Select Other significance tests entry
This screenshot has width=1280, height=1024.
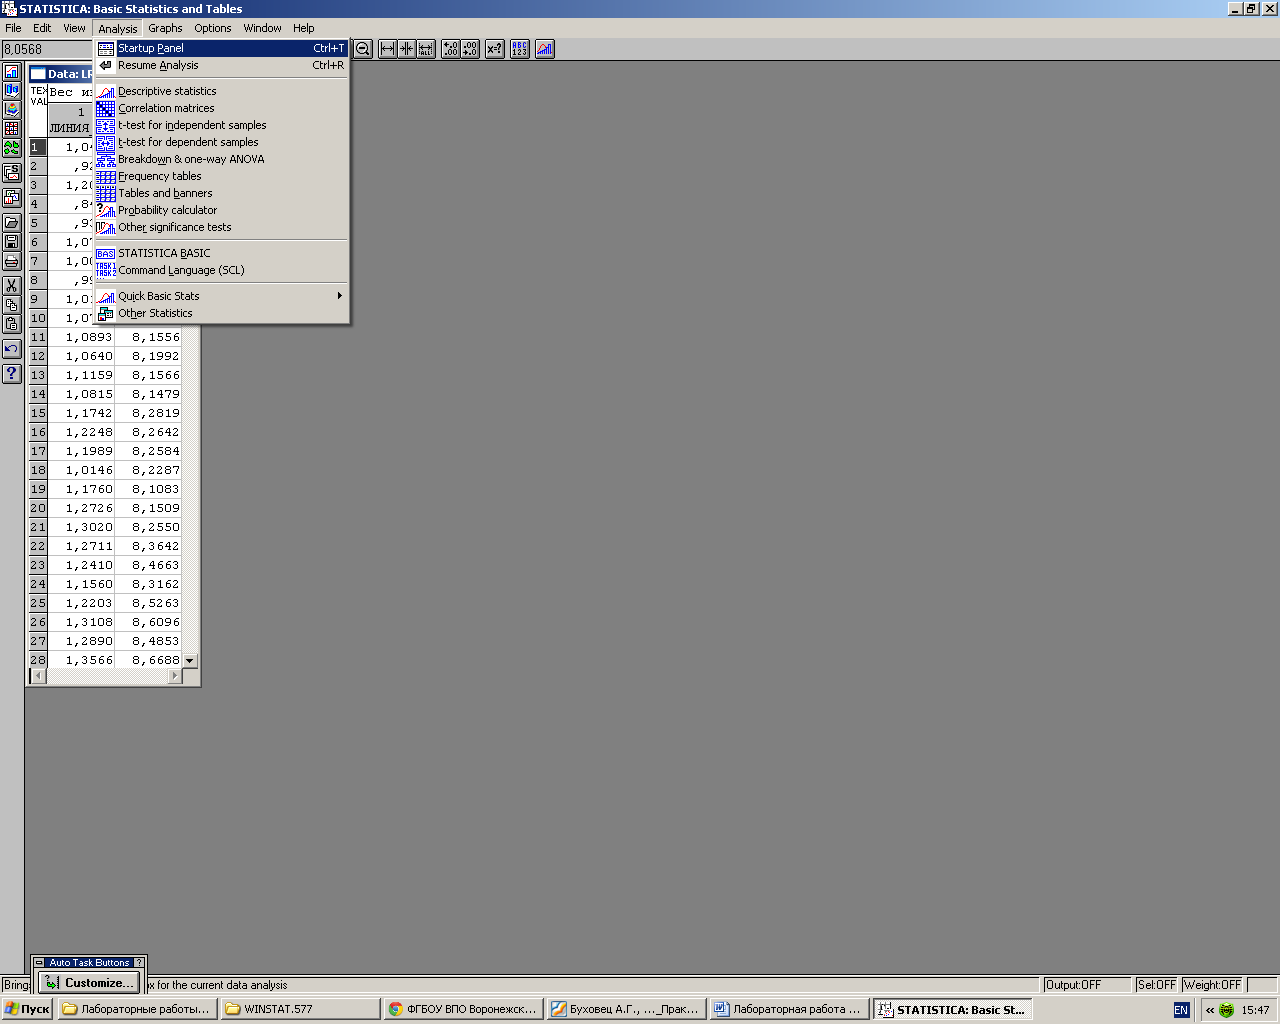coord(221,227)
